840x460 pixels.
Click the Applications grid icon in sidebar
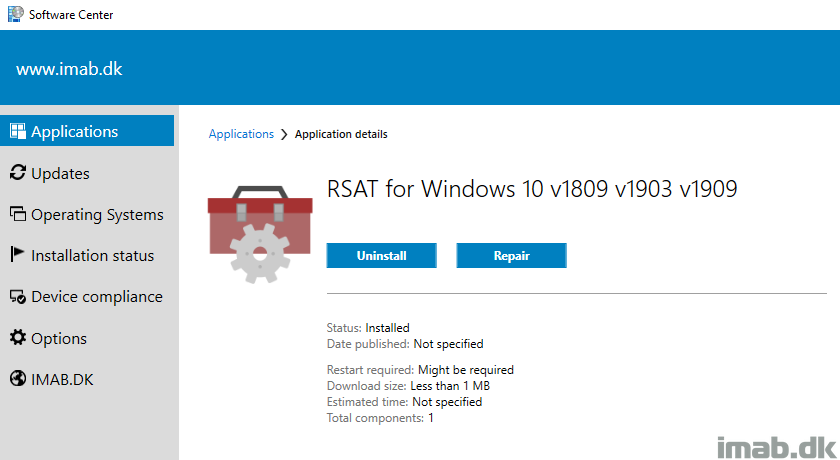pyautogui.click(x=18, y=131)
